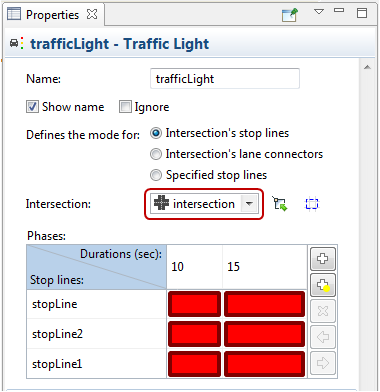Select Intersection's lane connectors radio button
The height and width of the screenshot is (392, 380).
[156, 154]
